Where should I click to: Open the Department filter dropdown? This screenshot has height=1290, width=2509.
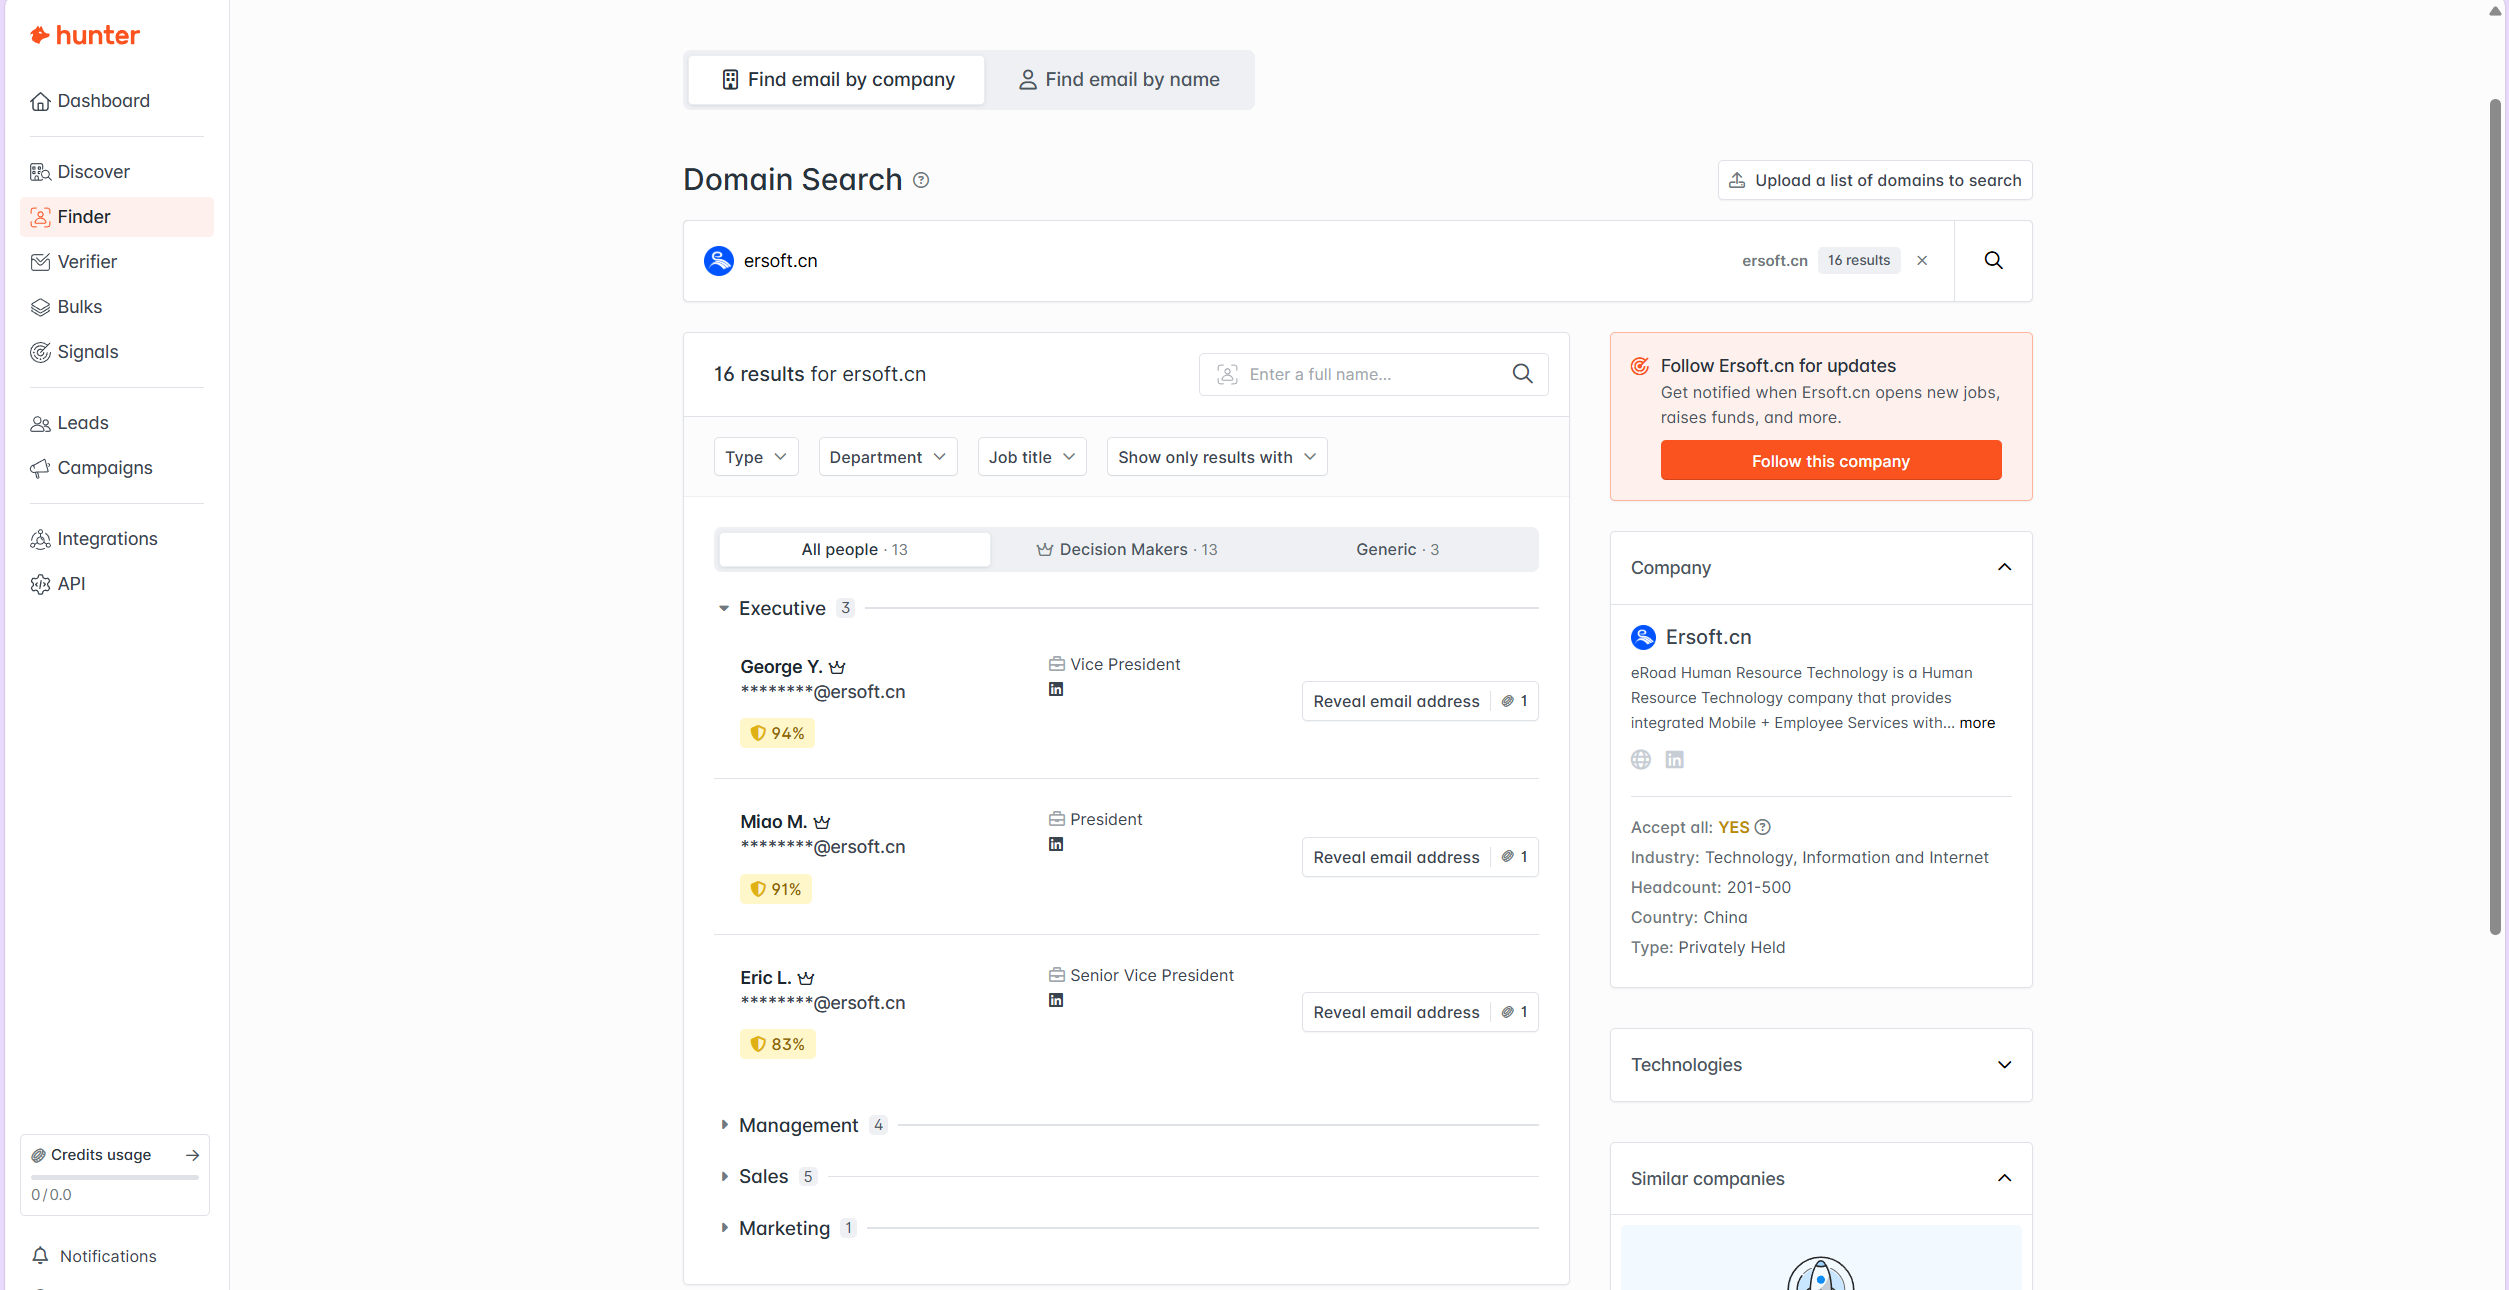point(887,457)
